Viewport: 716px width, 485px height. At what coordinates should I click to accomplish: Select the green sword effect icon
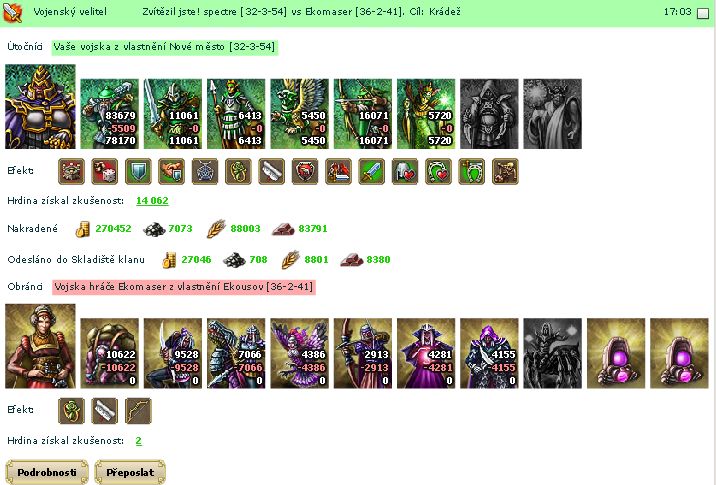[x=372, y=171]
